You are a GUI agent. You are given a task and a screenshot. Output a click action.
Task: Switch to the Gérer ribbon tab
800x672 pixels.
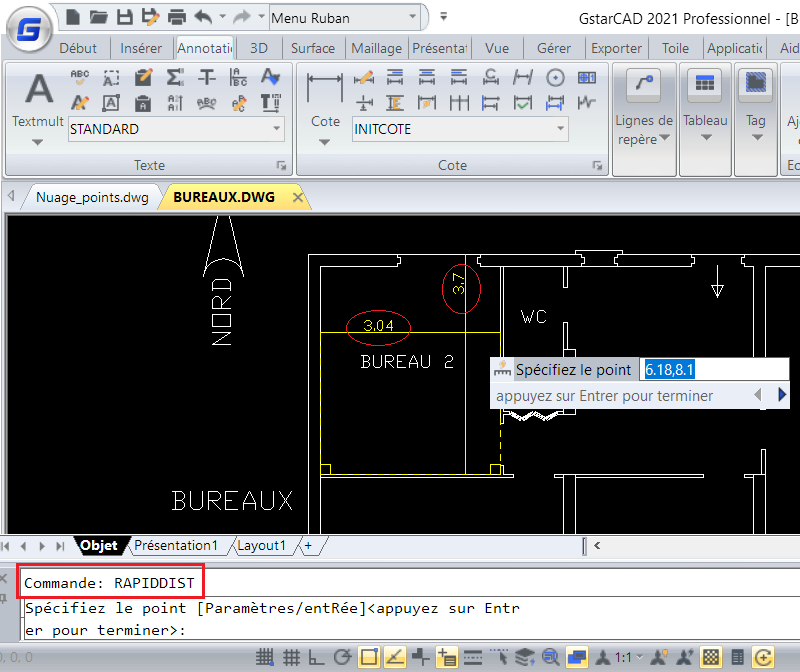click(x=554, y=48)
